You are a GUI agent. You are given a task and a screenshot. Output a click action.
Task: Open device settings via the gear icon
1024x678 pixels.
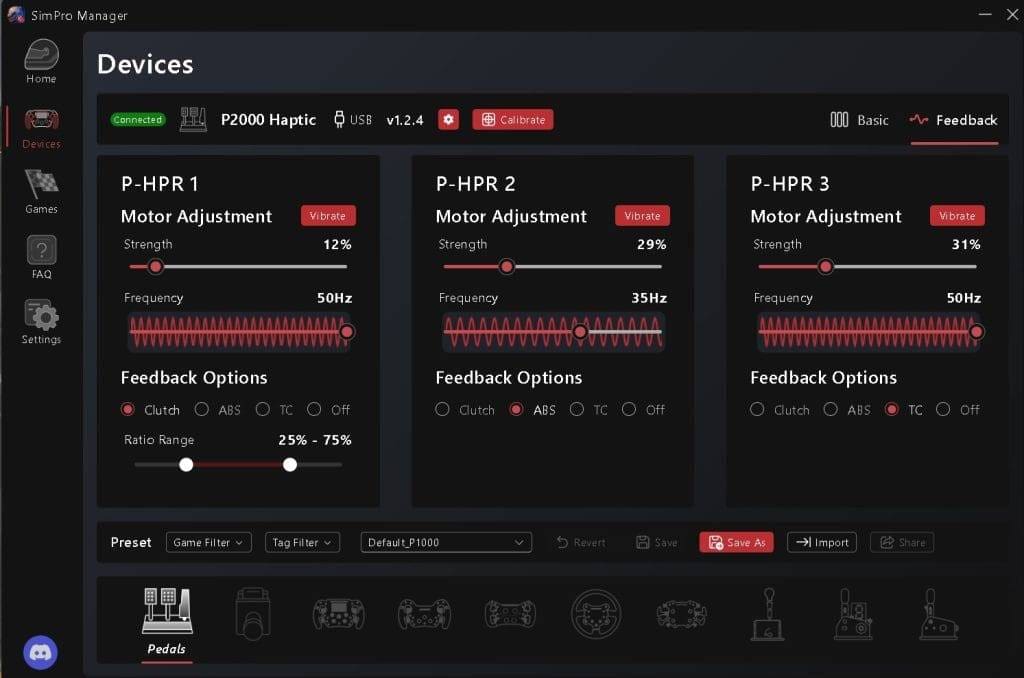448,119
